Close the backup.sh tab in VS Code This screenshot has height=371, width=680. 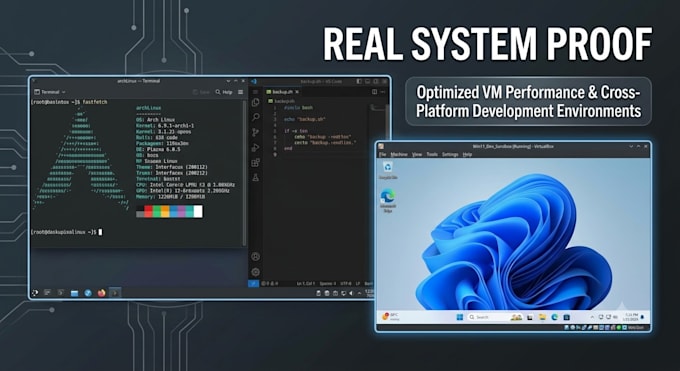(297, 92)
